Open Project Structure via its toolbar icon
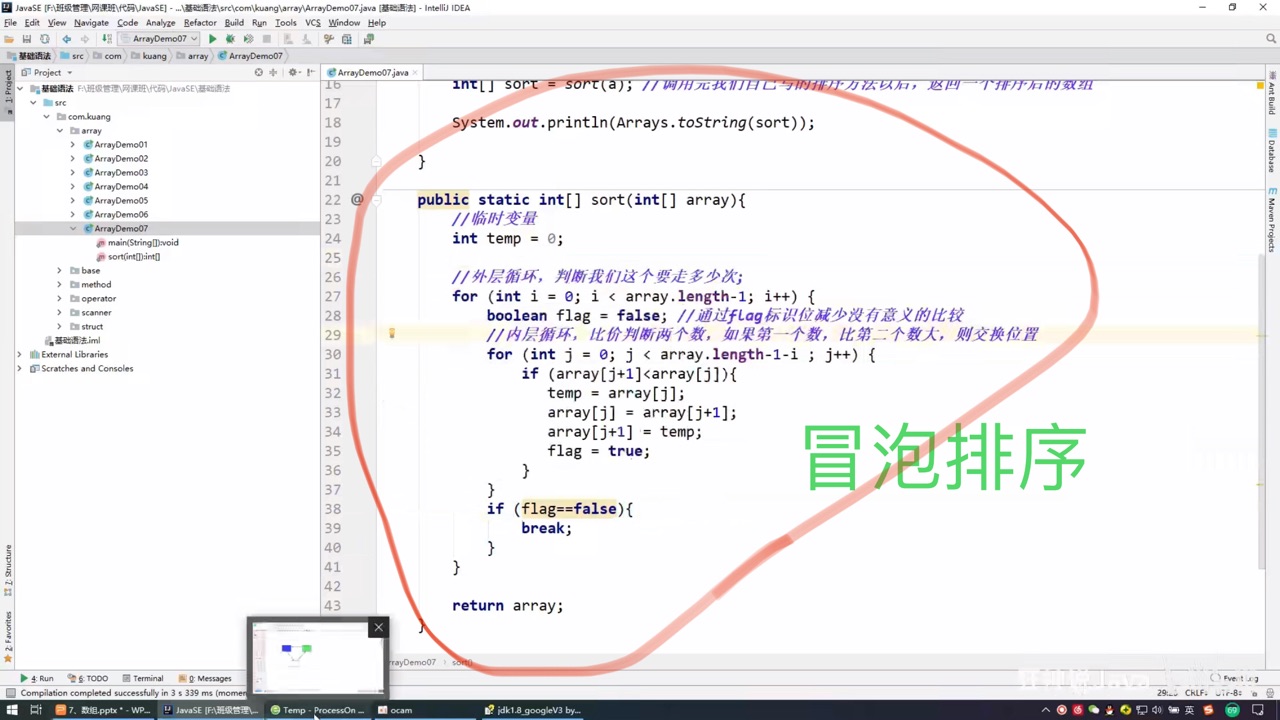 click(347, 39)
